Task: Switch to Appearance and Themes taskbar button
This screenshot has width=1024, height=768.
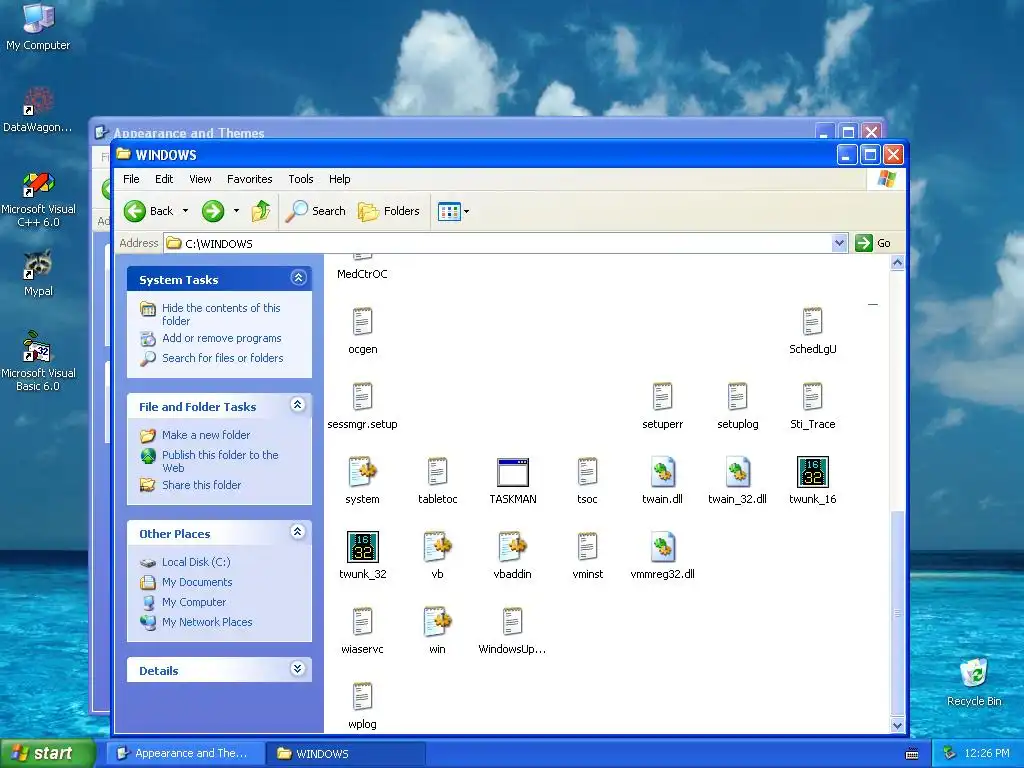Action: [185, 754]
